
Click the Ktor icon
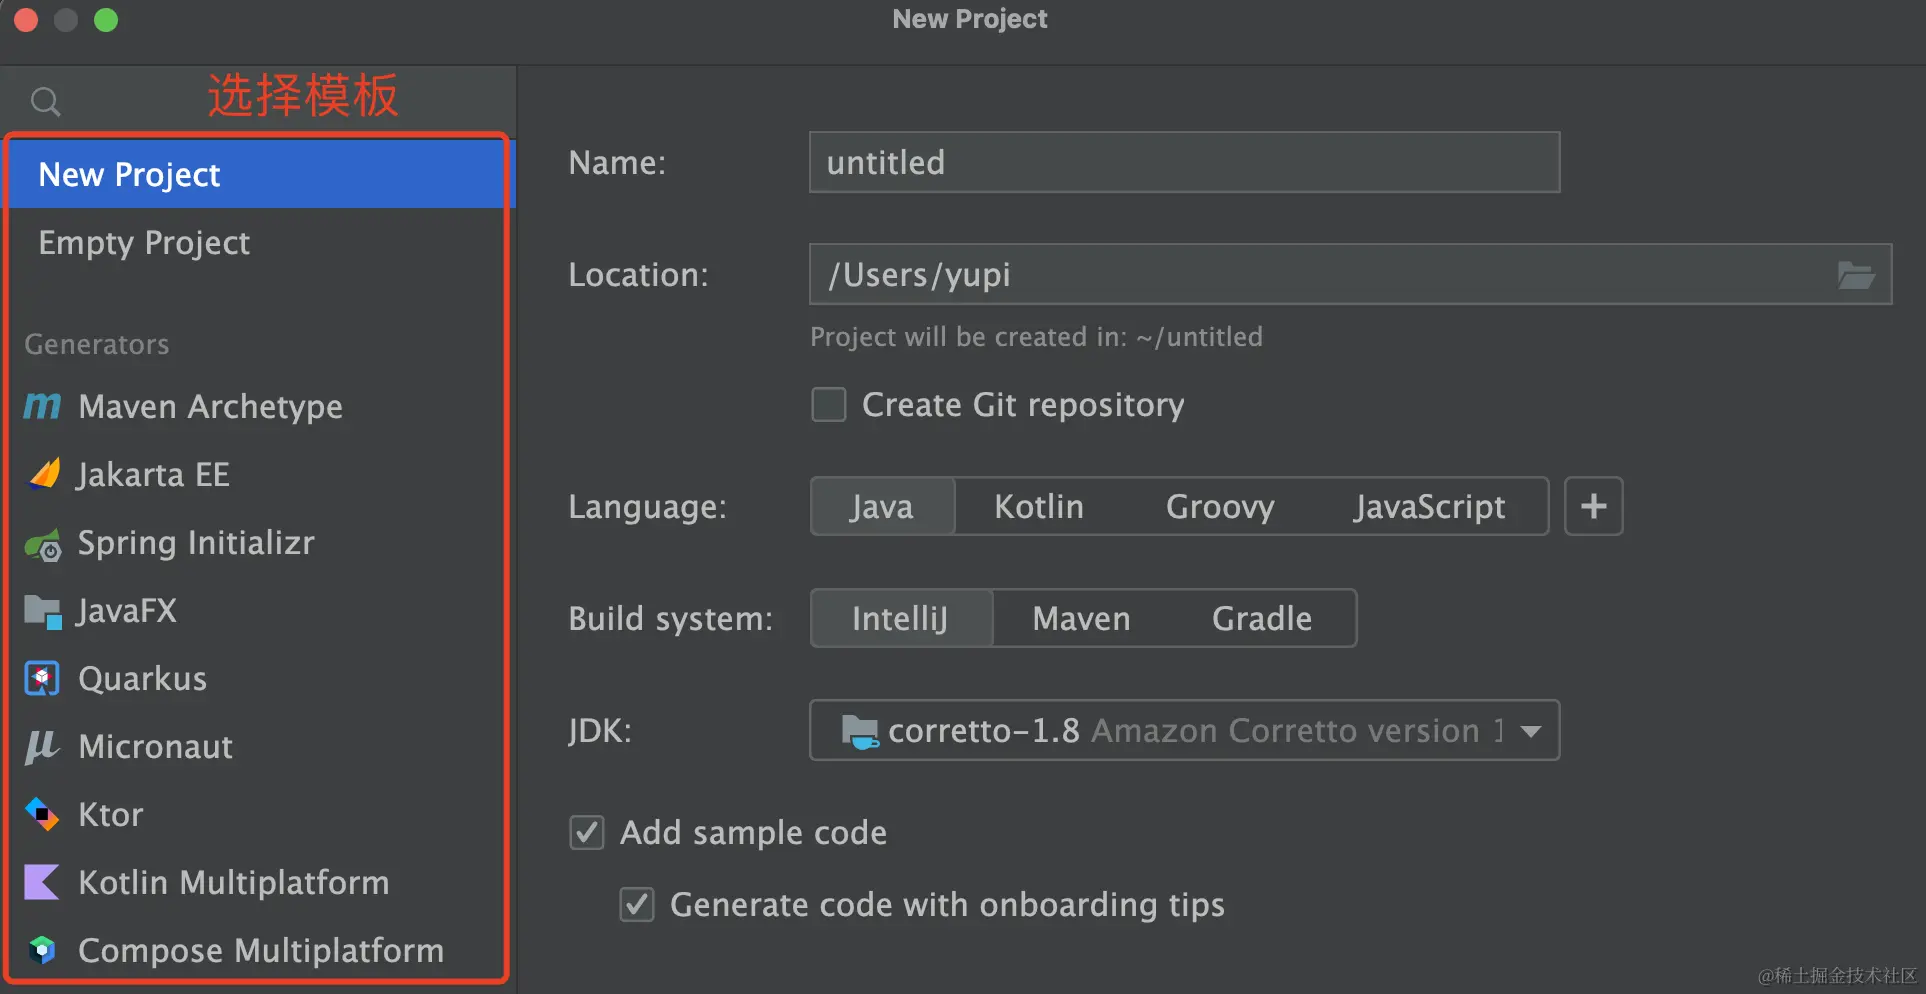(42, 814)
